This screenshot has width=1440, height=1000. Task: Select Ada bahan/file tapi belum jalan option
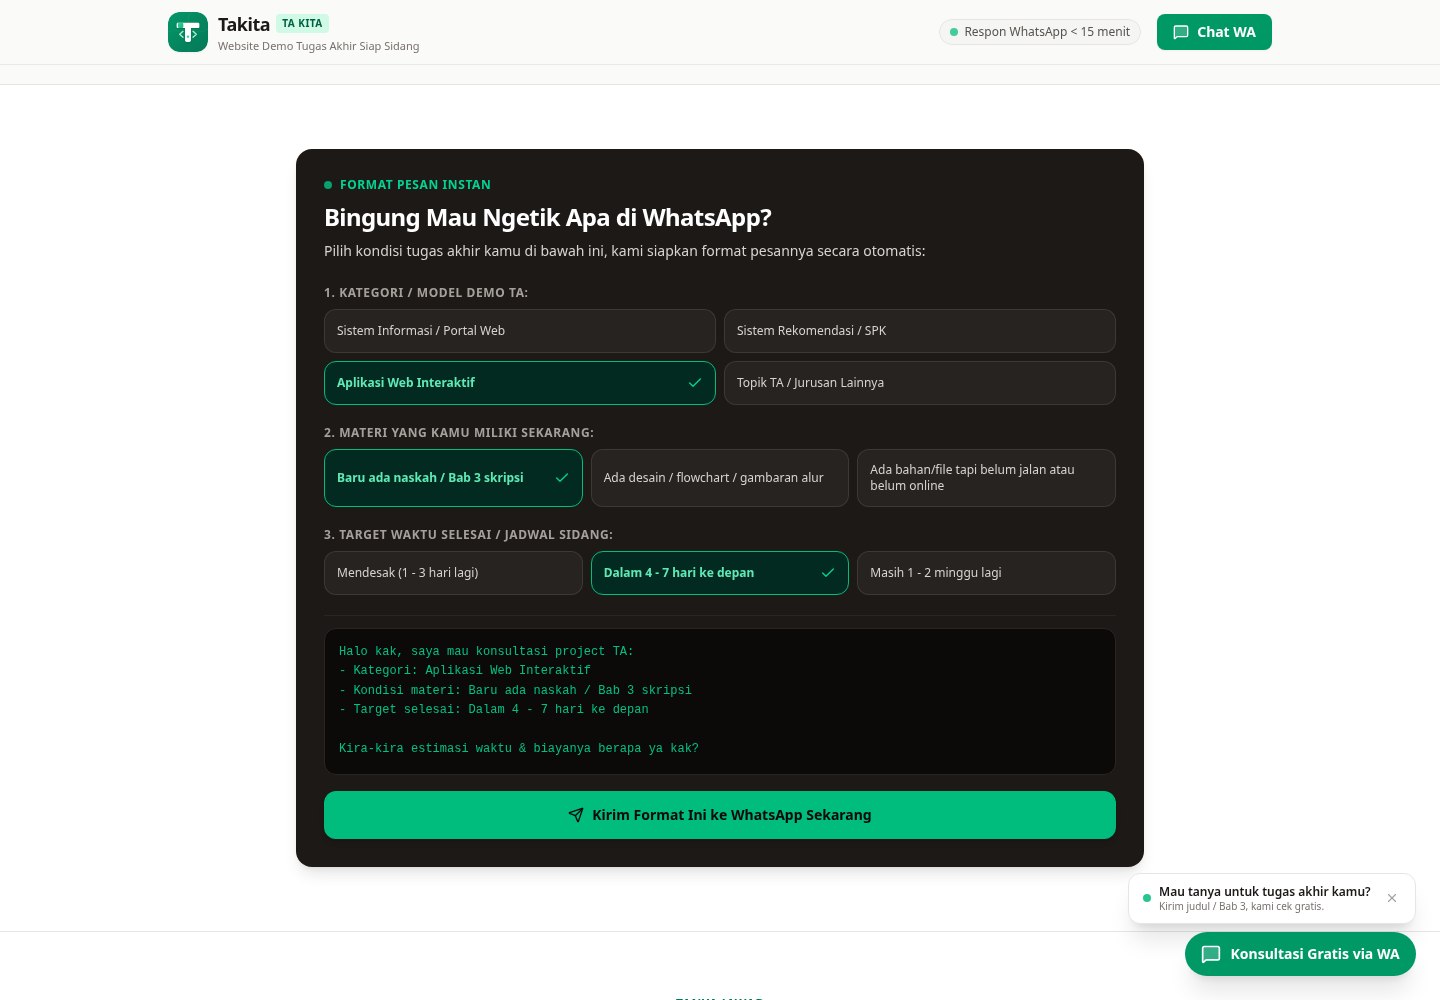pyautogui.click(x=986, y=478)
